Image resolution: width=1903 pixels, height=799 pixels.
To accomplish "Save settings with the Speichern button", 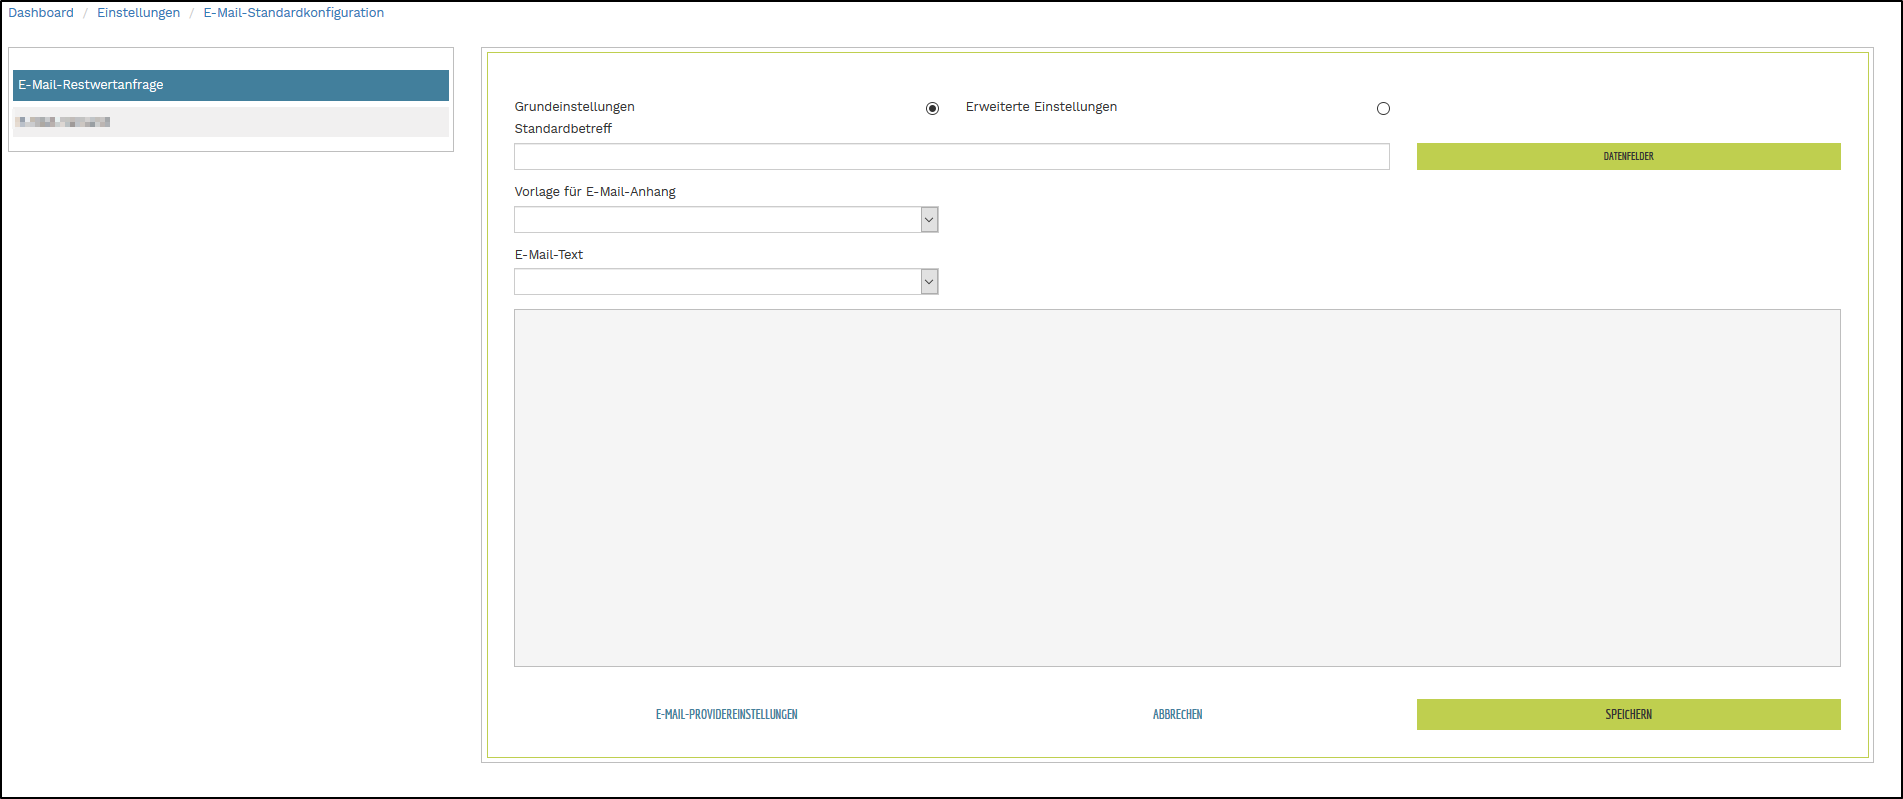I will tap(1628, 715).
